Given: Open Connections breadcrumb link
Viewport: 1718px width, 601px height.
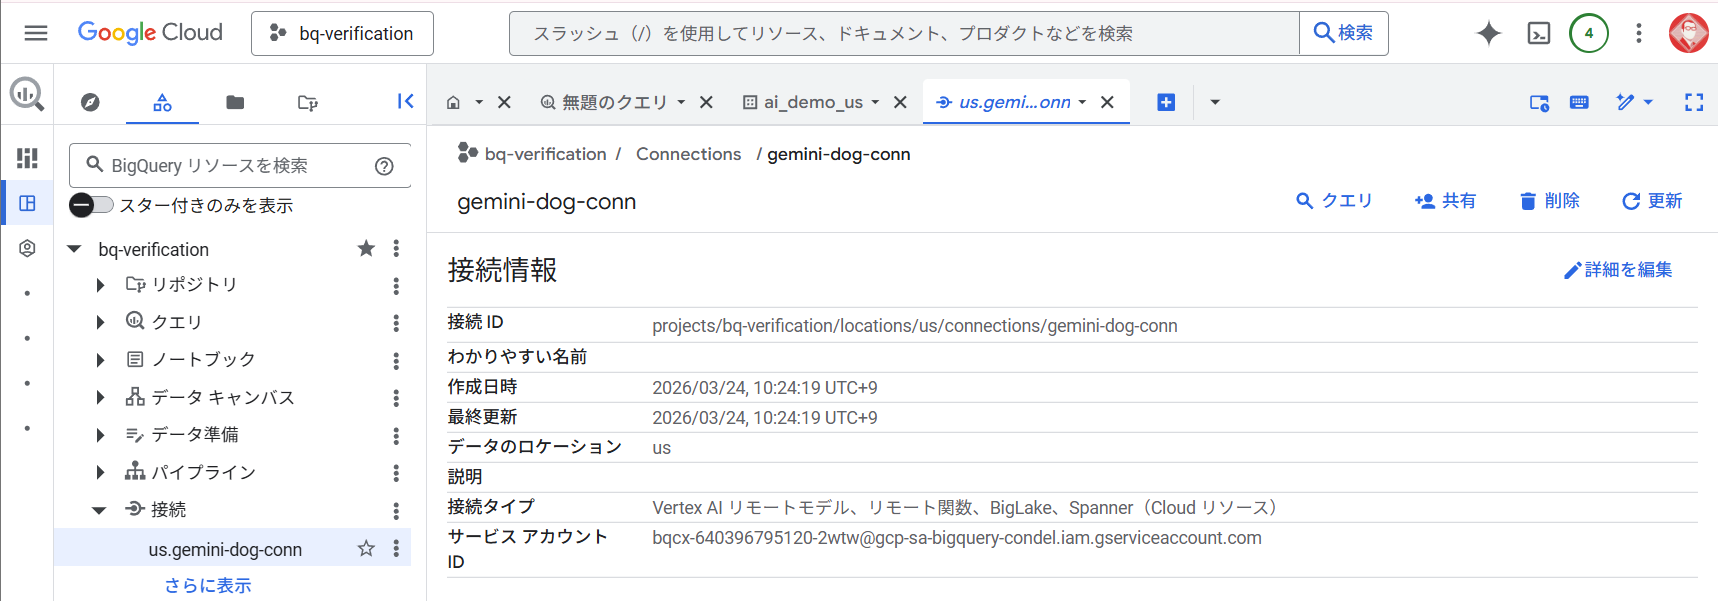Looking at the screenshot, I should pyautogui.click(x=688, y=154).
